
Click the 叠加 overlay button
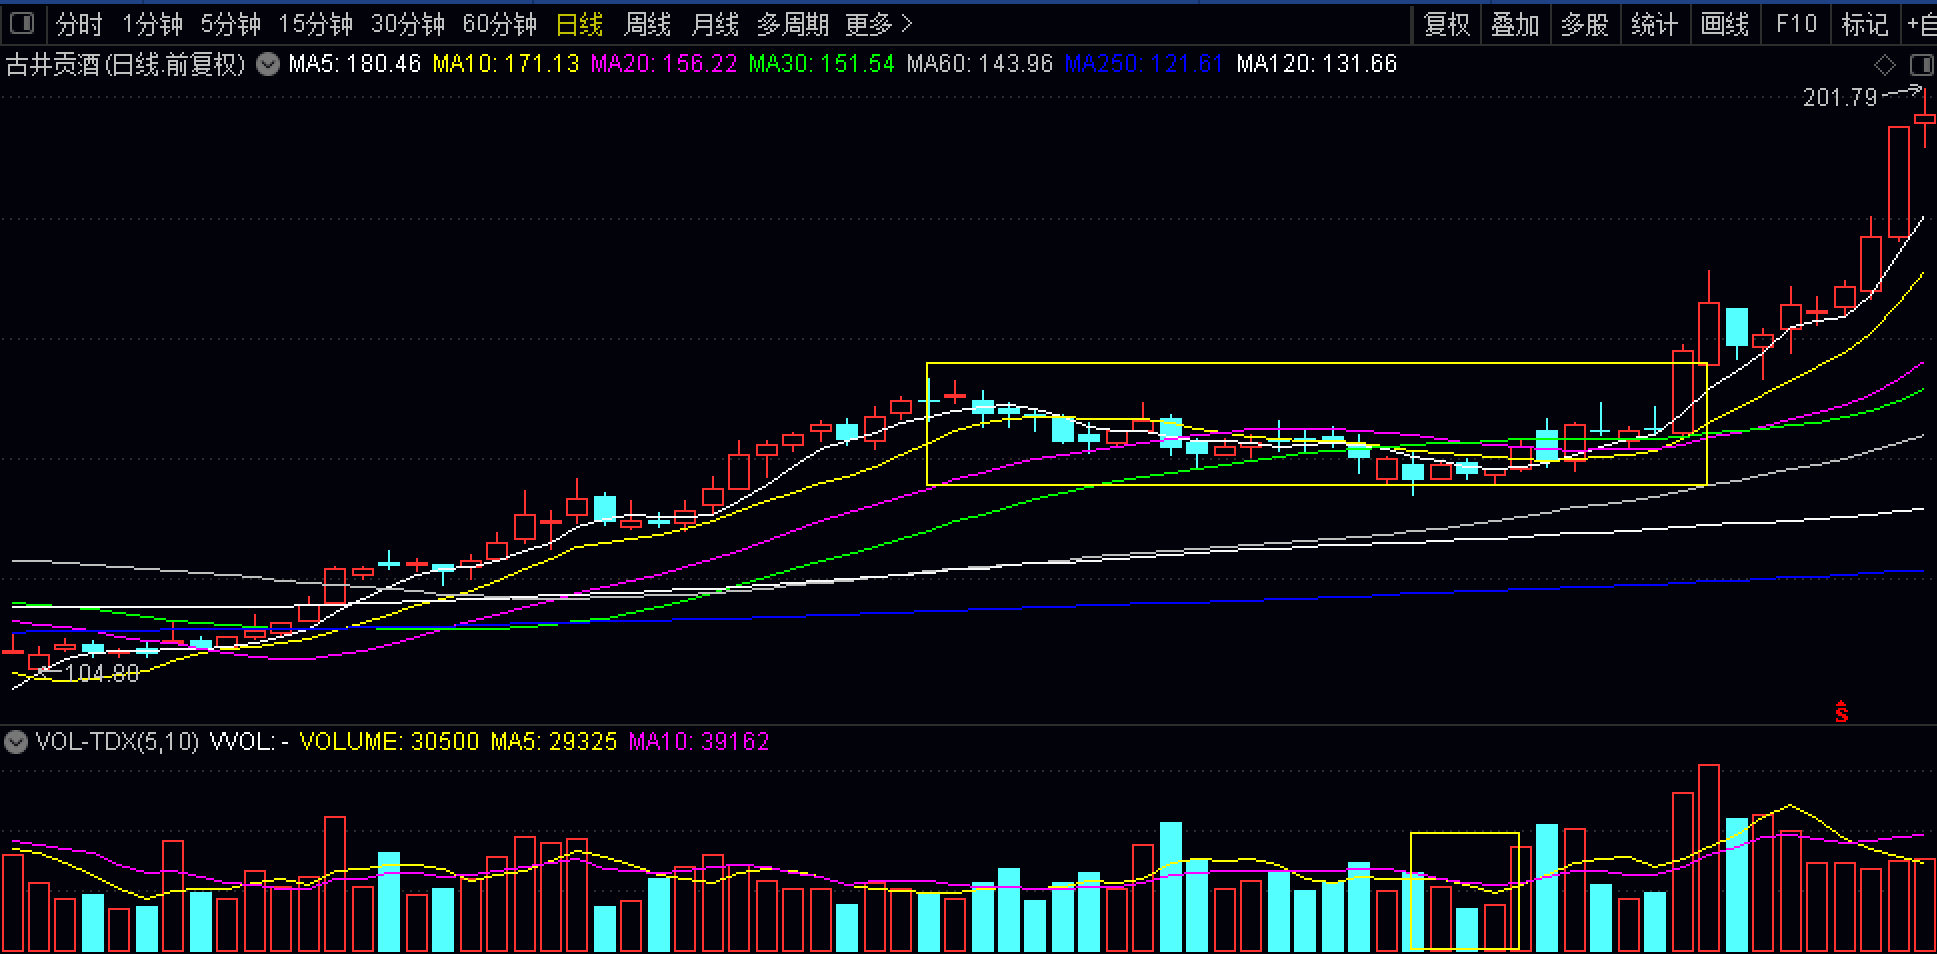1515,24
